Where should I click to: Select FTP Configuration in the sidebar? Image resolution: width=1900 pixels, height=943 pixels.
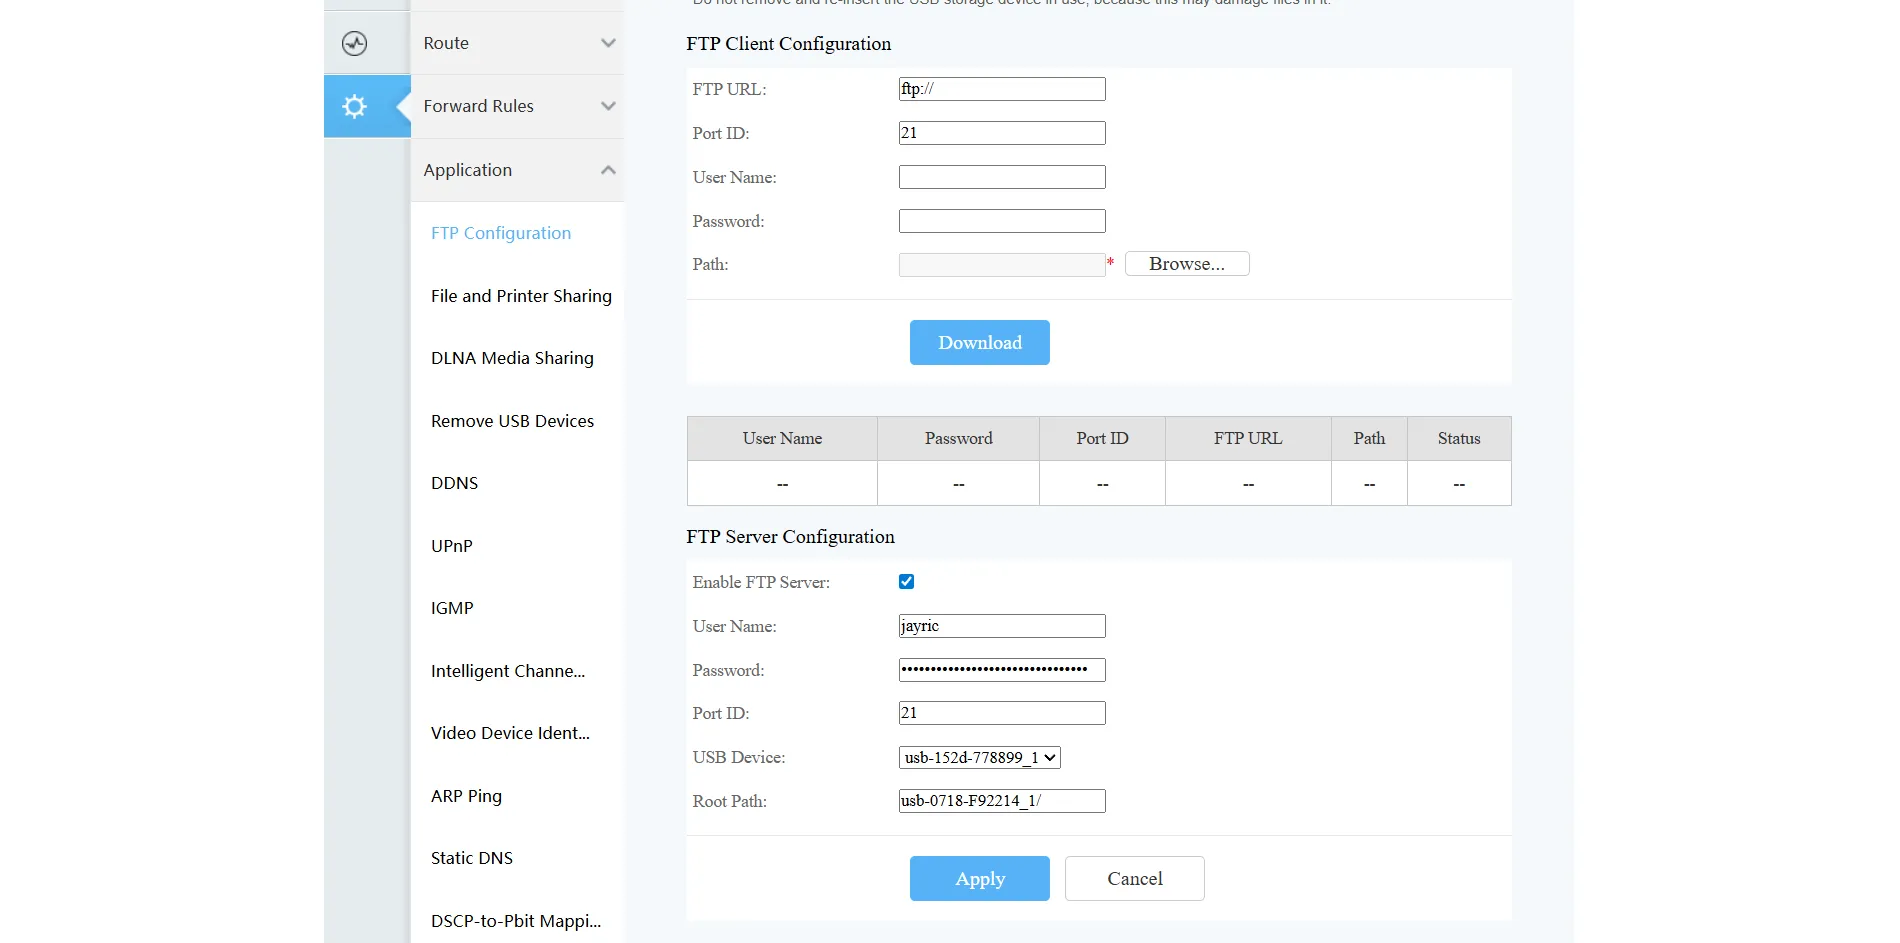pyautogui.click(x=500, y=233)
